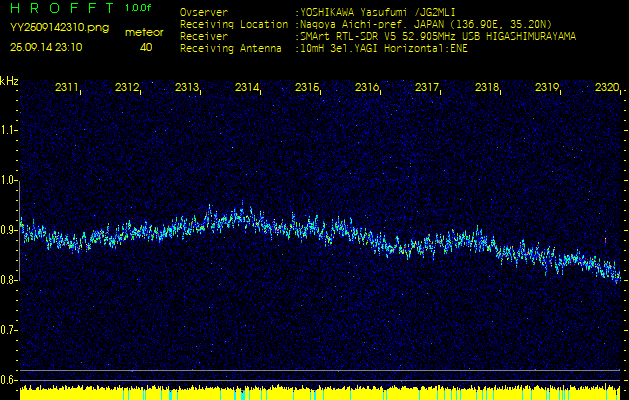The width and height of the screenshot is (629, 400).
Task: Select the 2318 time marker
Action: coord(488,88)
